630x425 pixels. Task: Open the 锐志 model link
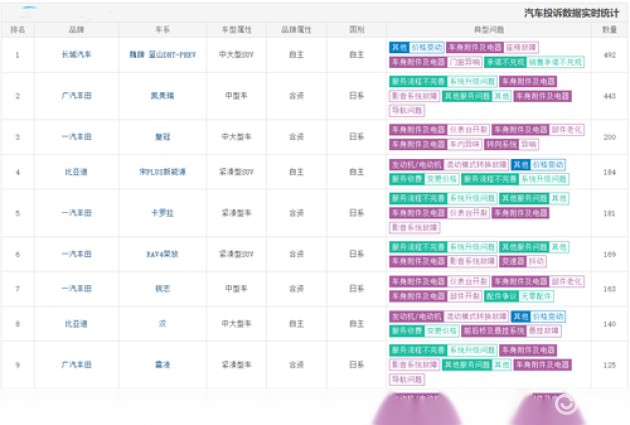162,288
